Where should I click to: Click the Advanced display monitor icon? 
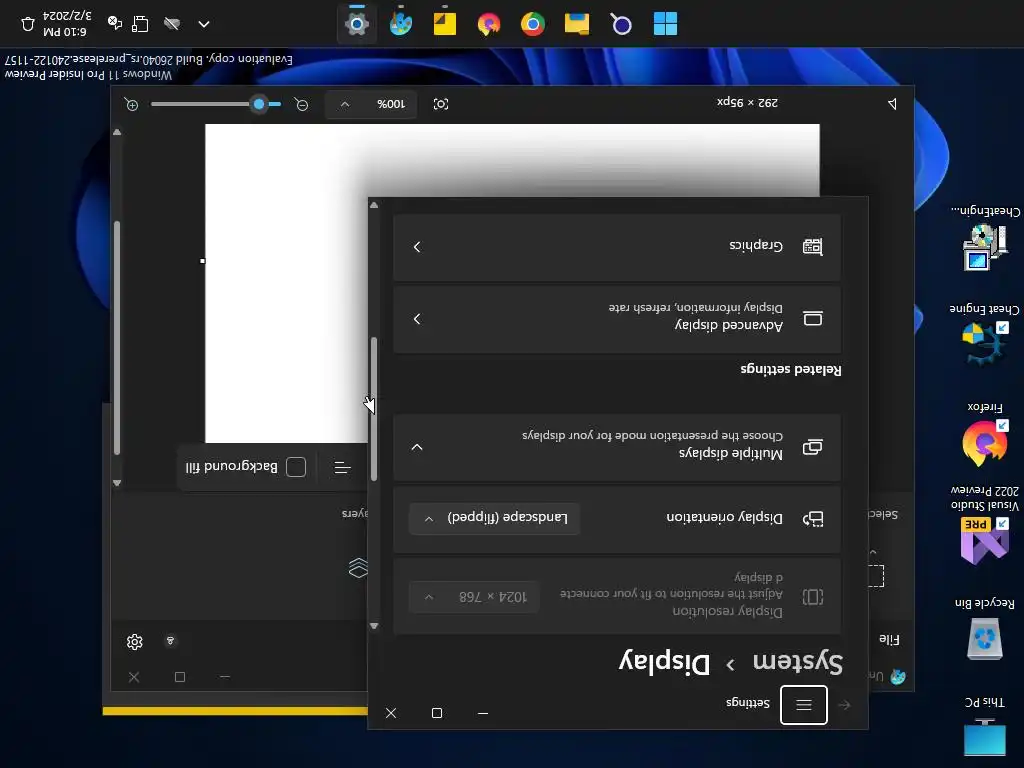[x=812, y=319]
